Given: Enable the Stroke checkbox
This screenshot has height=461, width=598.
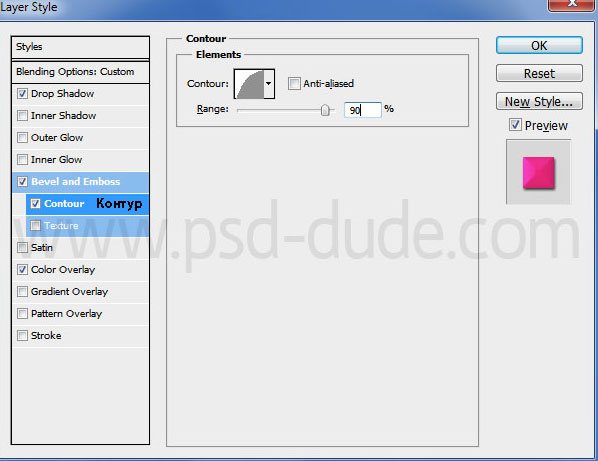Looking at the screenshot, I should [x=23, y=336].
